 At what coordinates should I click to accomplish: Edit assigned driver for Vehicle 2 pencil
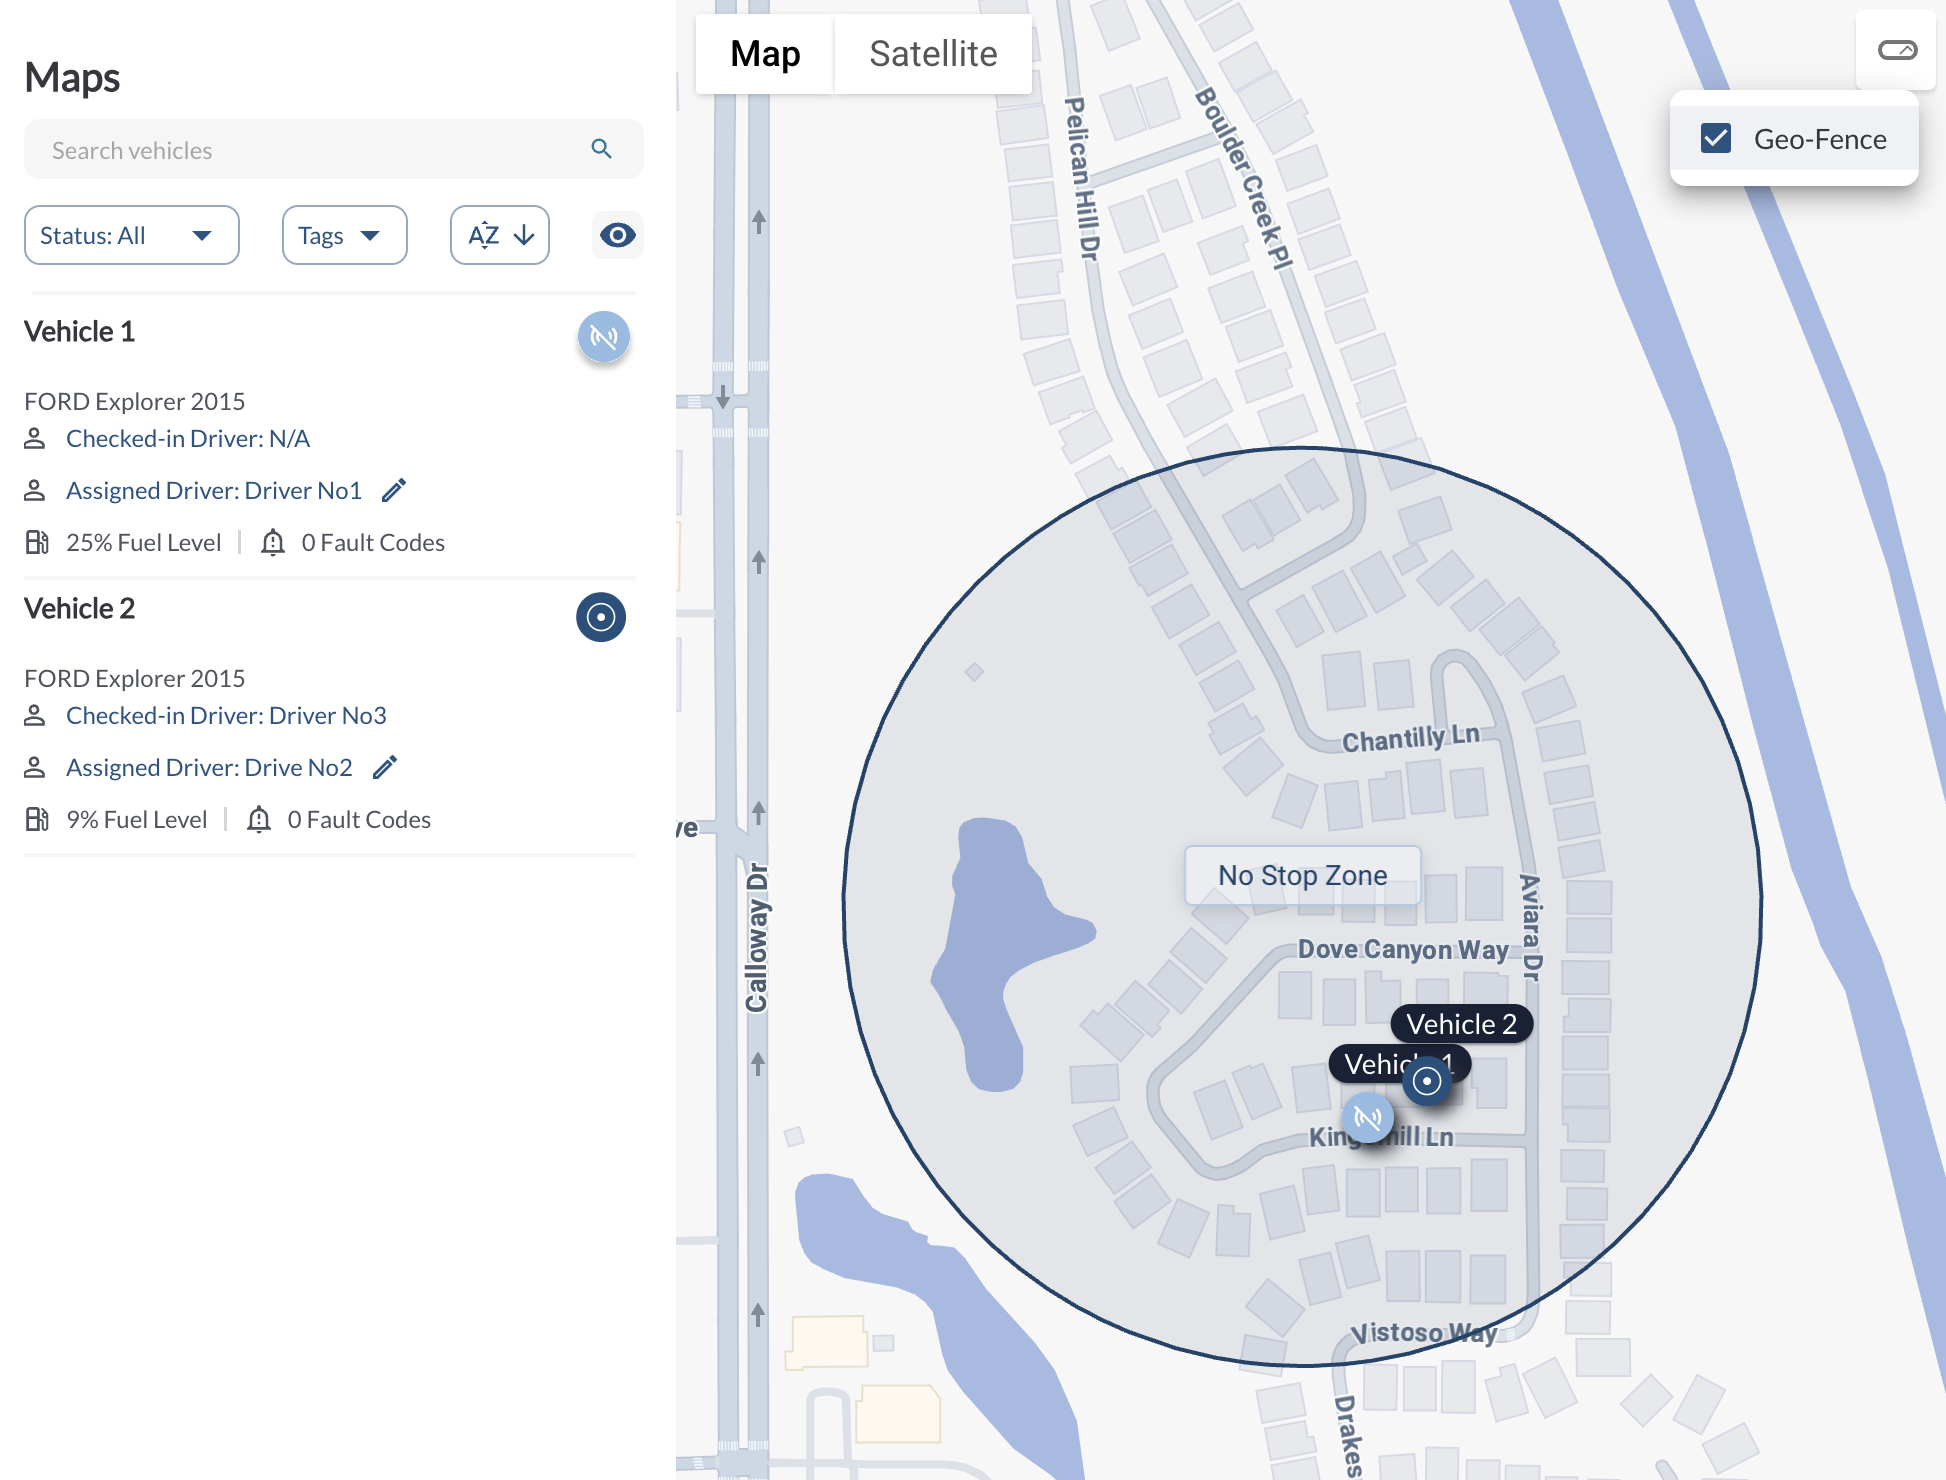pos(385,767)
